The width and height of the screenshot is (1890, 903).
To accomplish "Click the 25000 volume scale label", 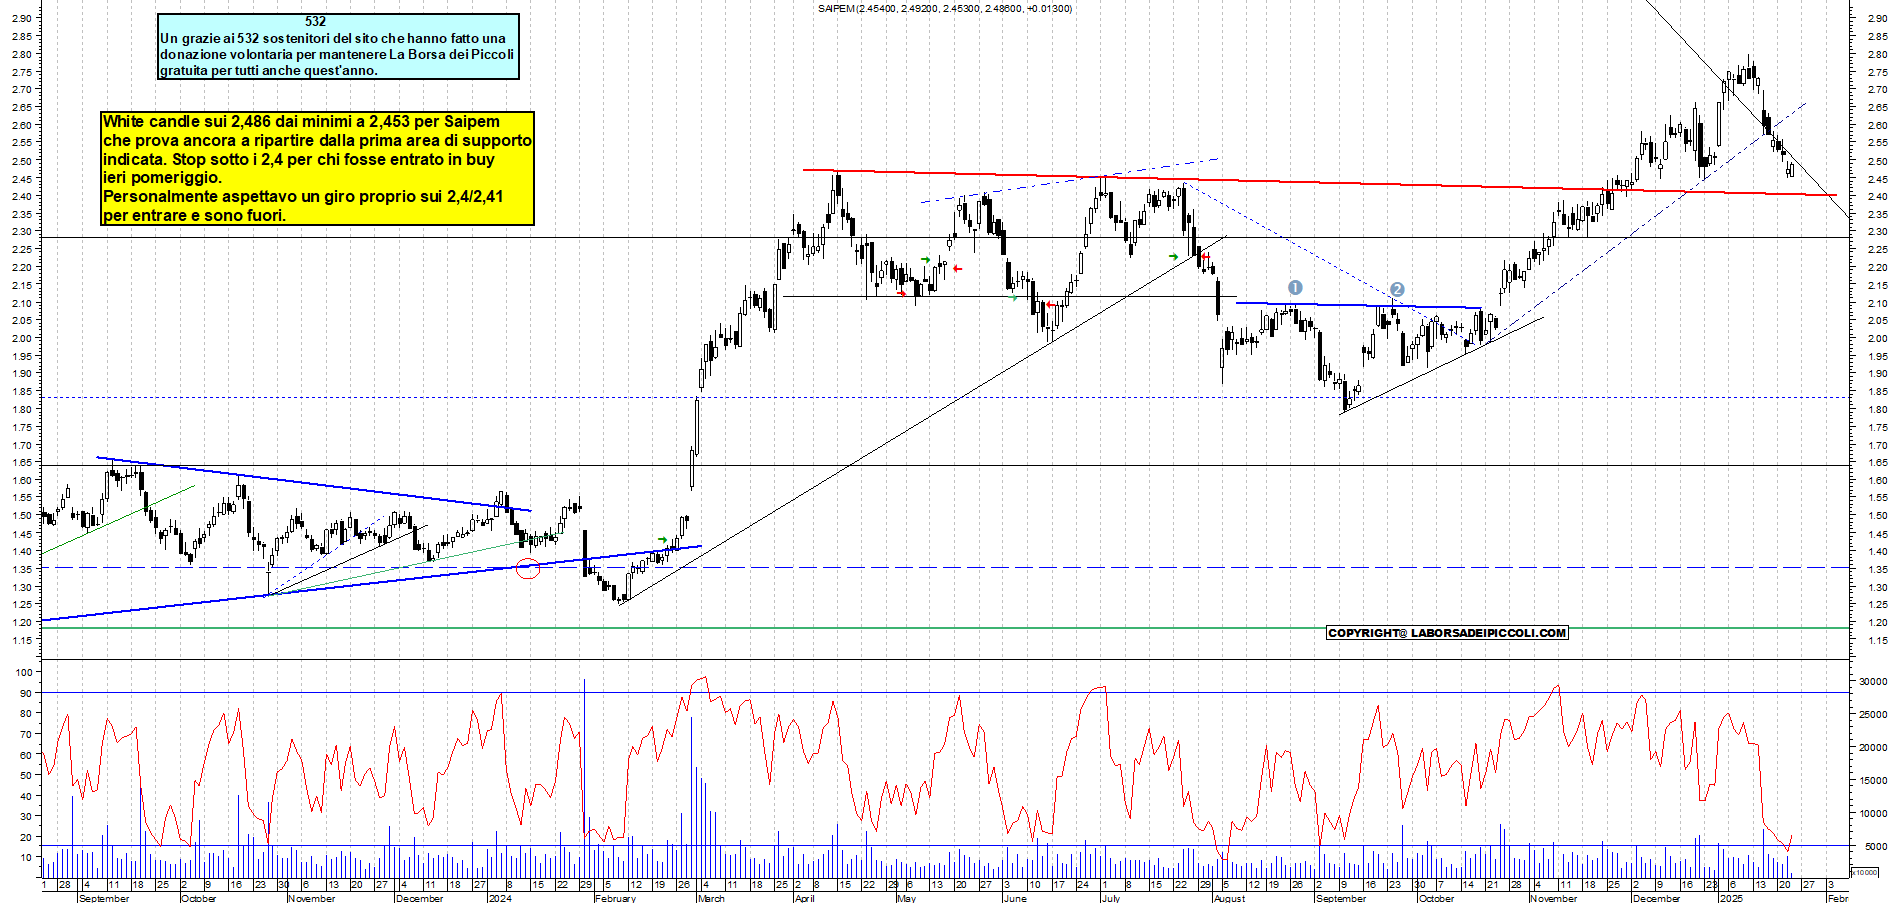I will pos(1873,714).
